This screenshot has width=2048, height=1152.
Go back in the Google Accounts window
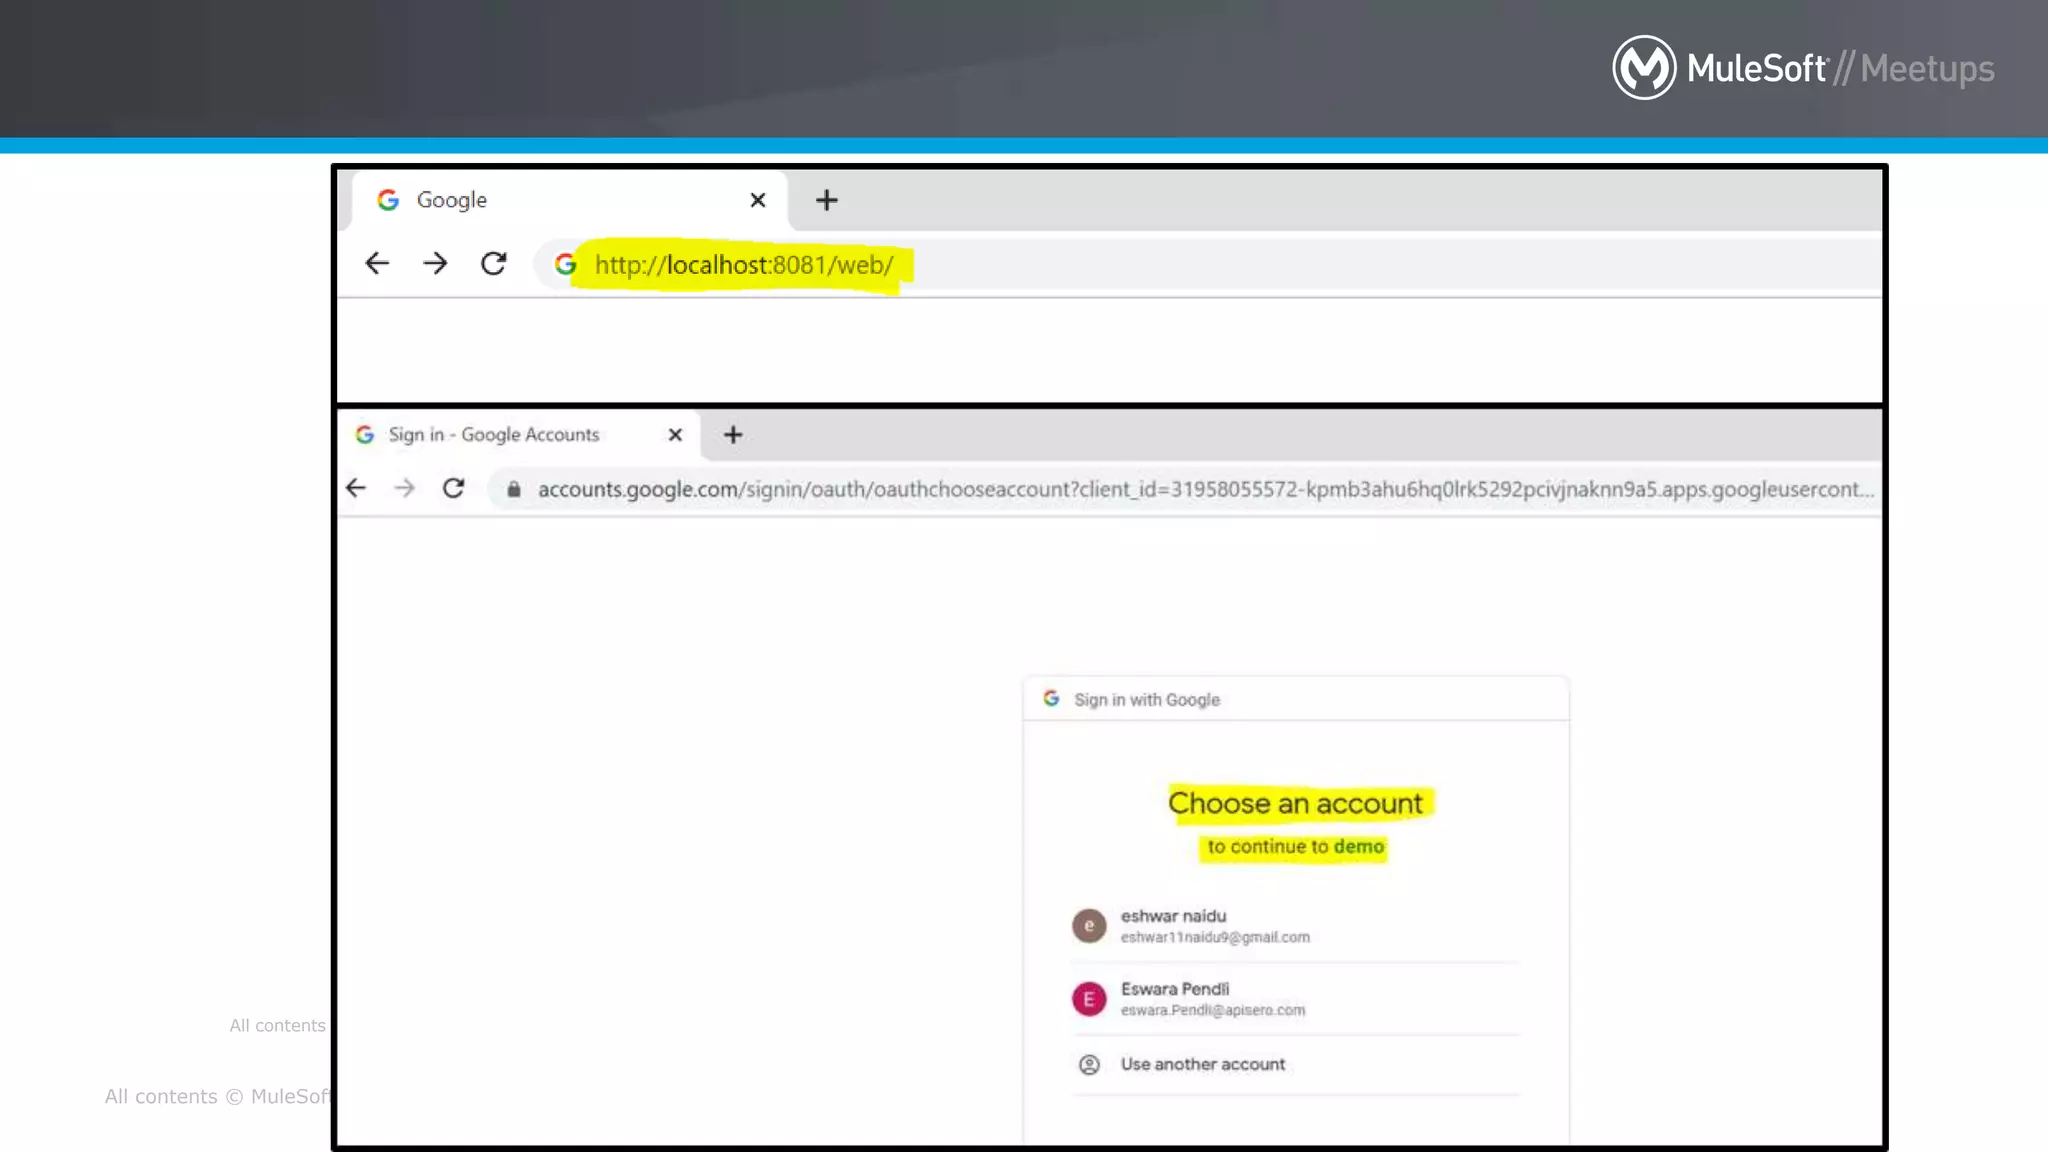click(356, 488)
